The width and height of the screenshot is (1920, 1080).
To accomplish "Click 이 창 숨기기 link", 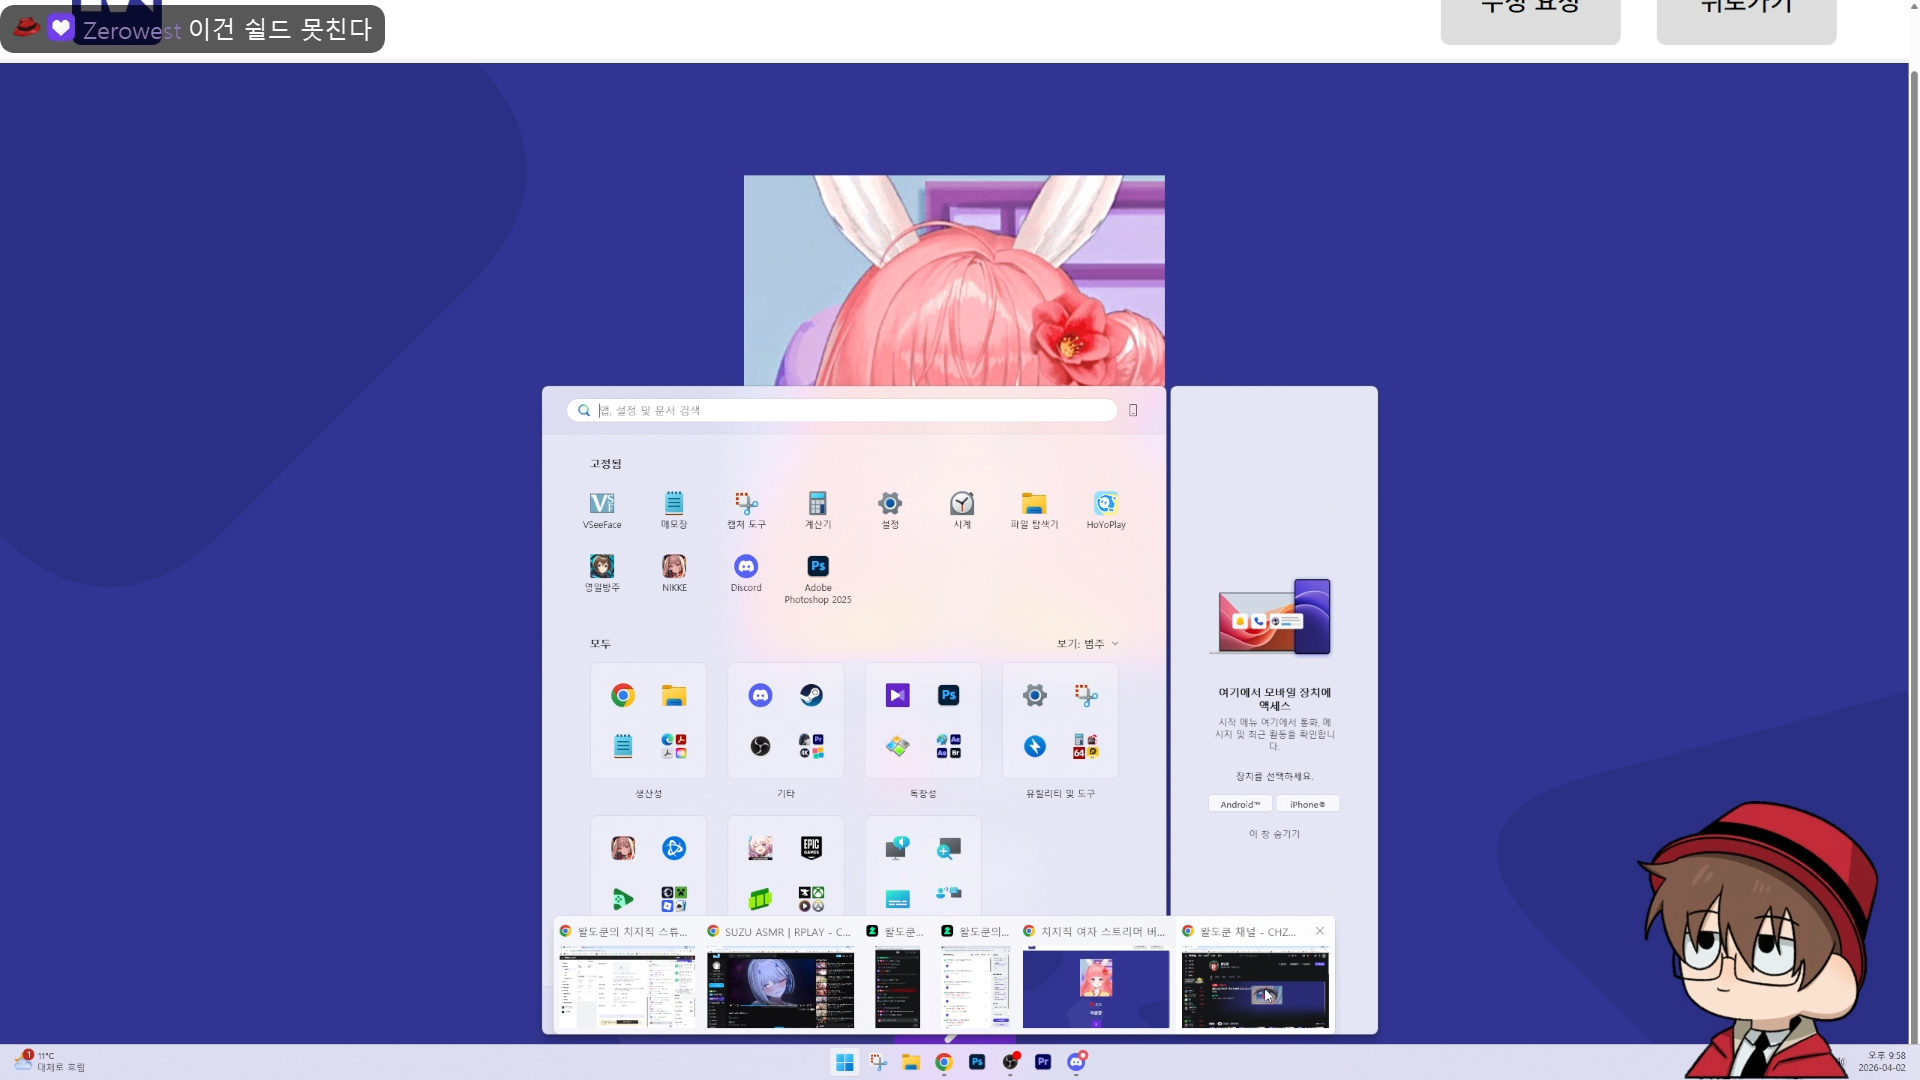I will pos(1274,834).
